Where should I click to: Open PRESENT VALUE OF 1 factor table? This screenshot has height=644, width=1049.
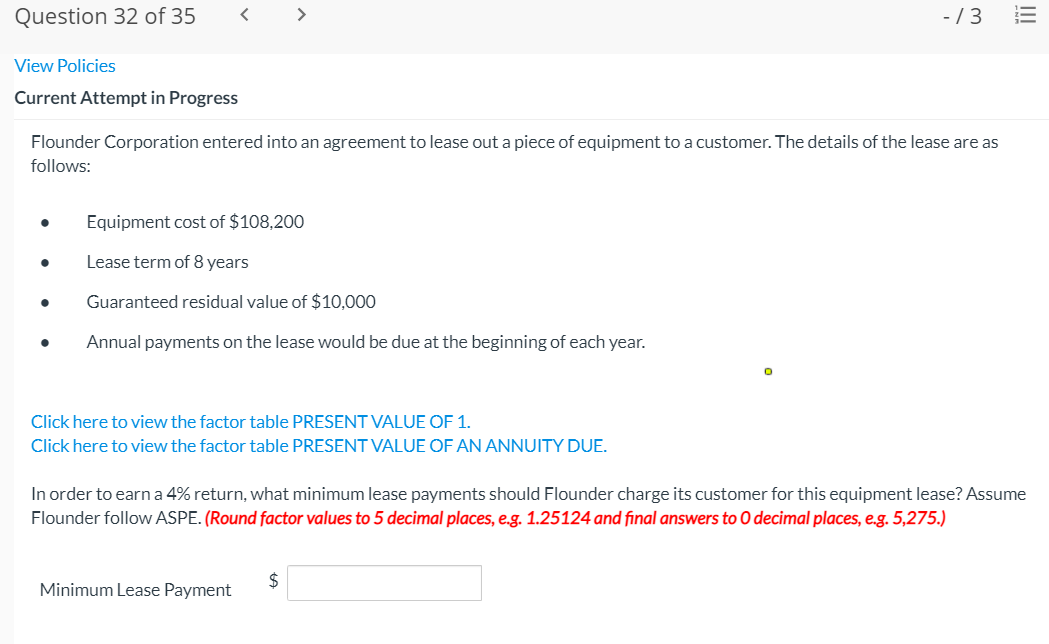click(251, 421)
